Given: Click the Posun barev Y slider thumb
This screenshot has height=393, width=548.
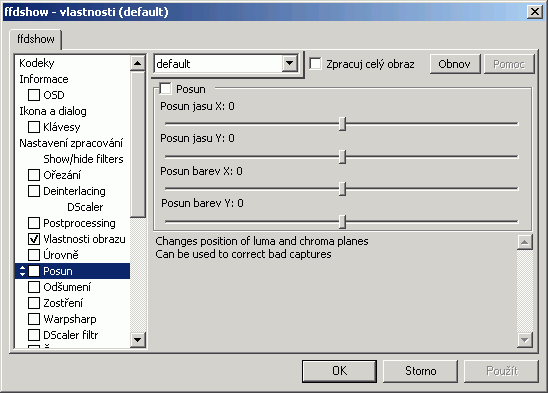Looking at the screenshot, I should 342,222.
